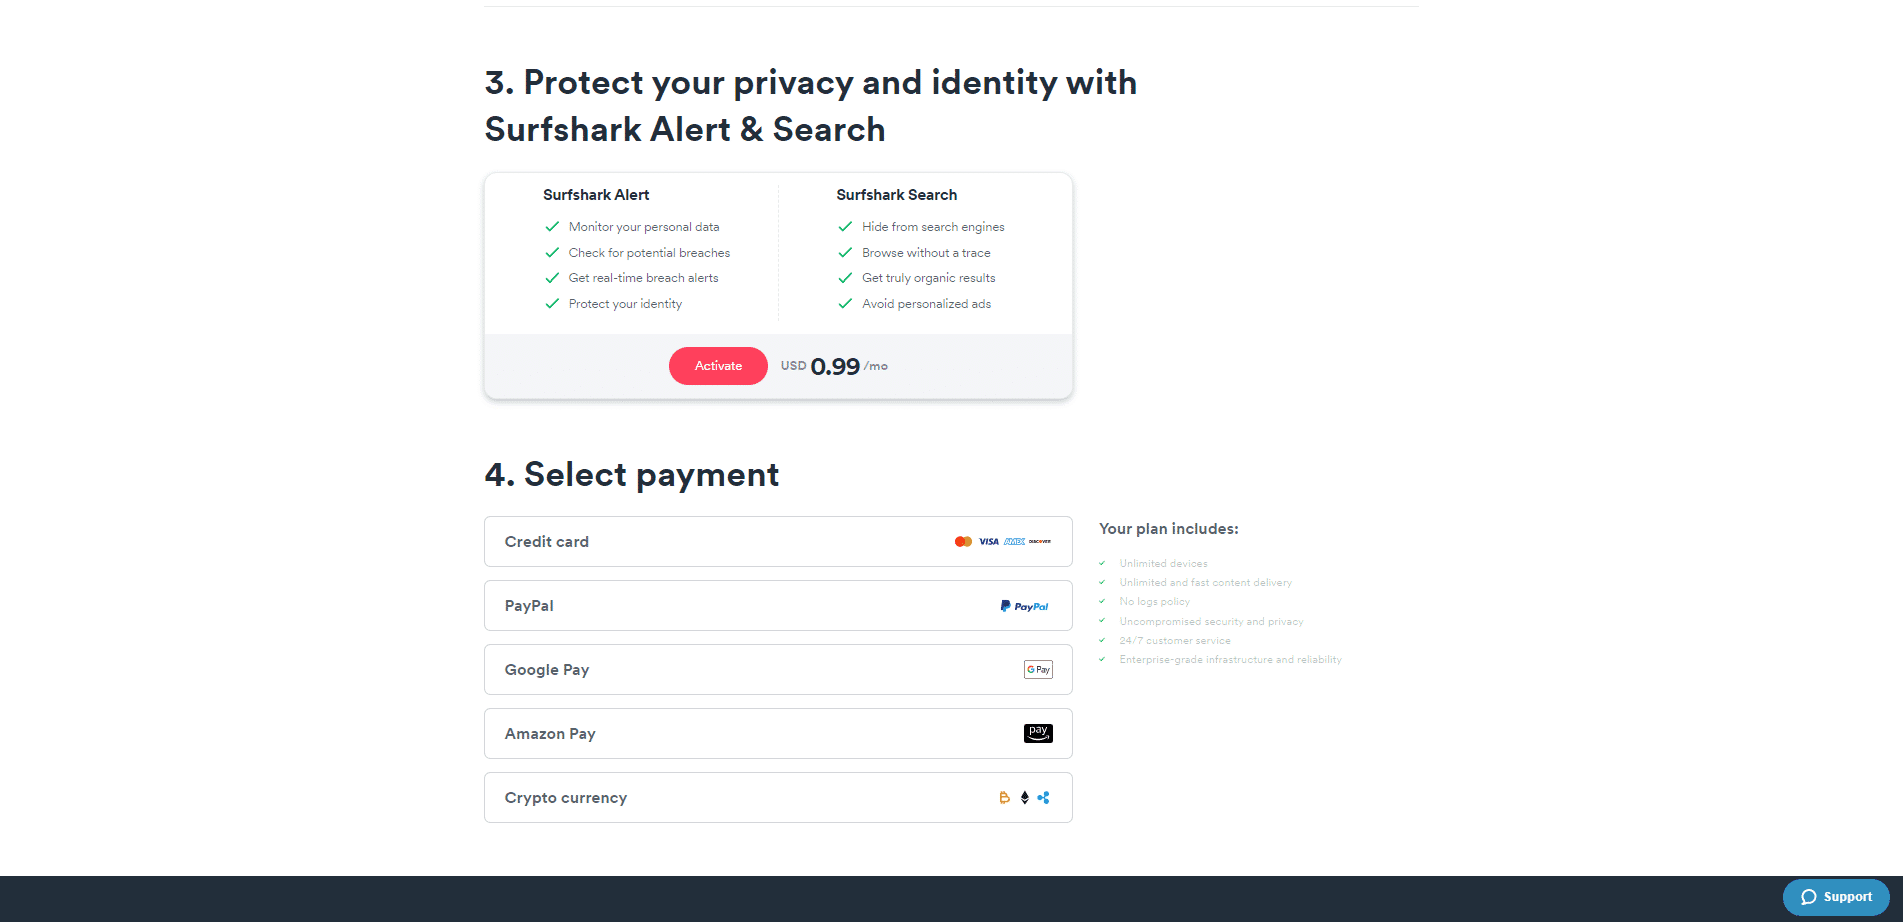
Task: Click the PayPal logo icon
Action: click(1024, 606)
